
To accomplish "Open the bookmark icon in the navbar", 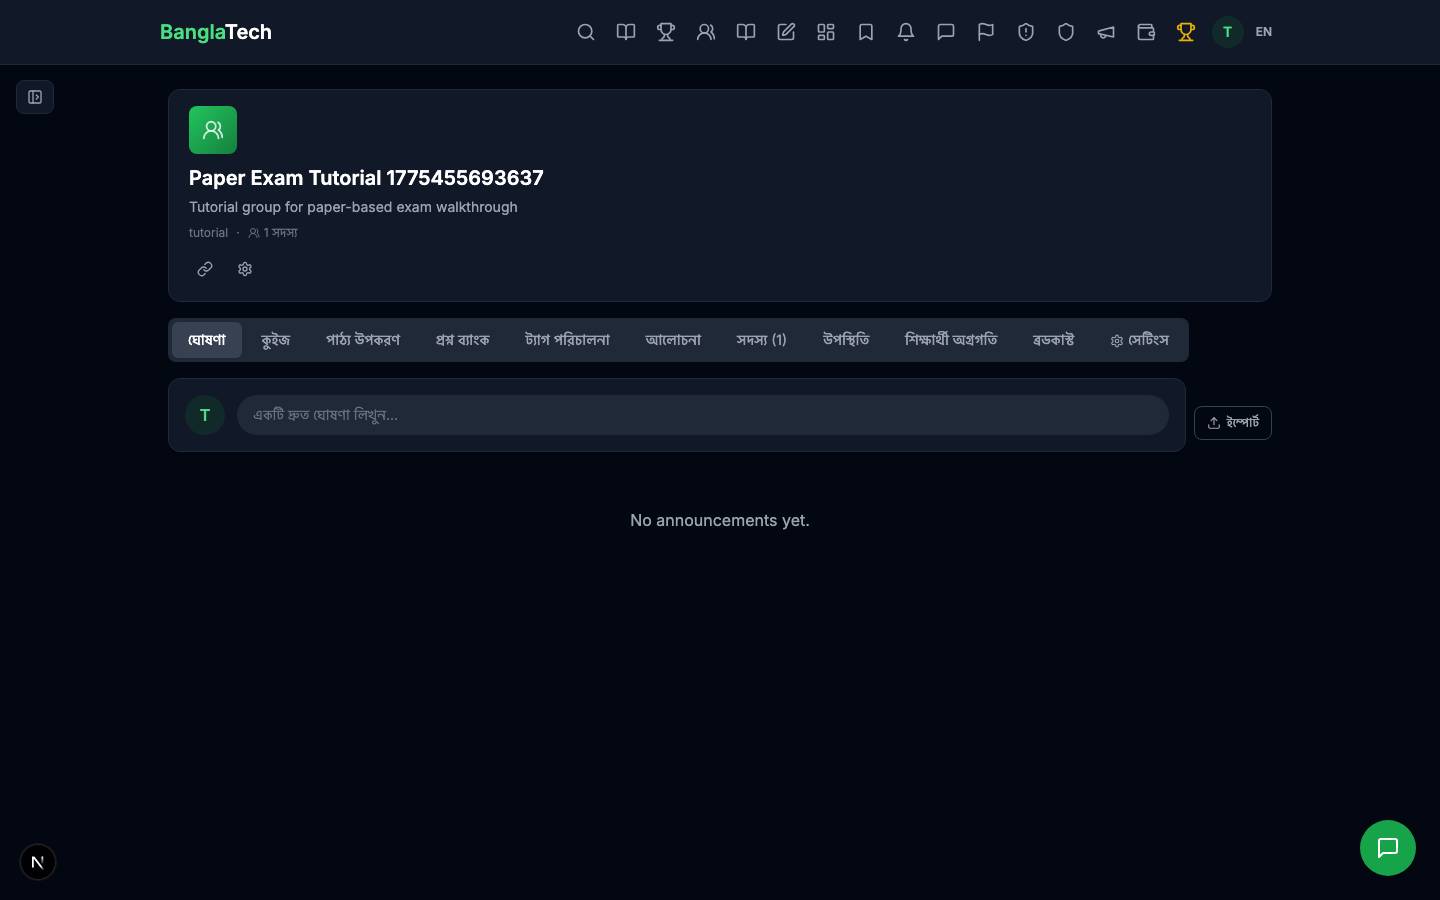I will click(x=866, y=32).
